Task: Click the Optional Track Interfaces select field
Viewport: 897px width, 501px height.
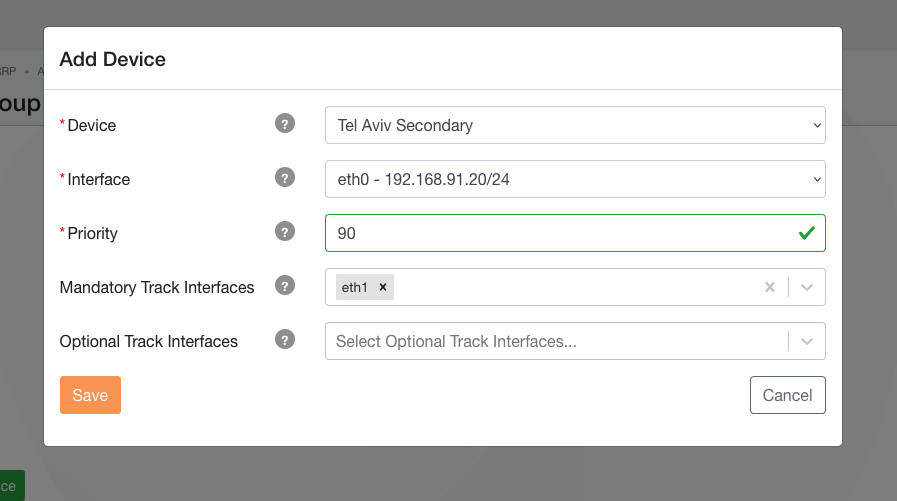Action: point(555,341)
